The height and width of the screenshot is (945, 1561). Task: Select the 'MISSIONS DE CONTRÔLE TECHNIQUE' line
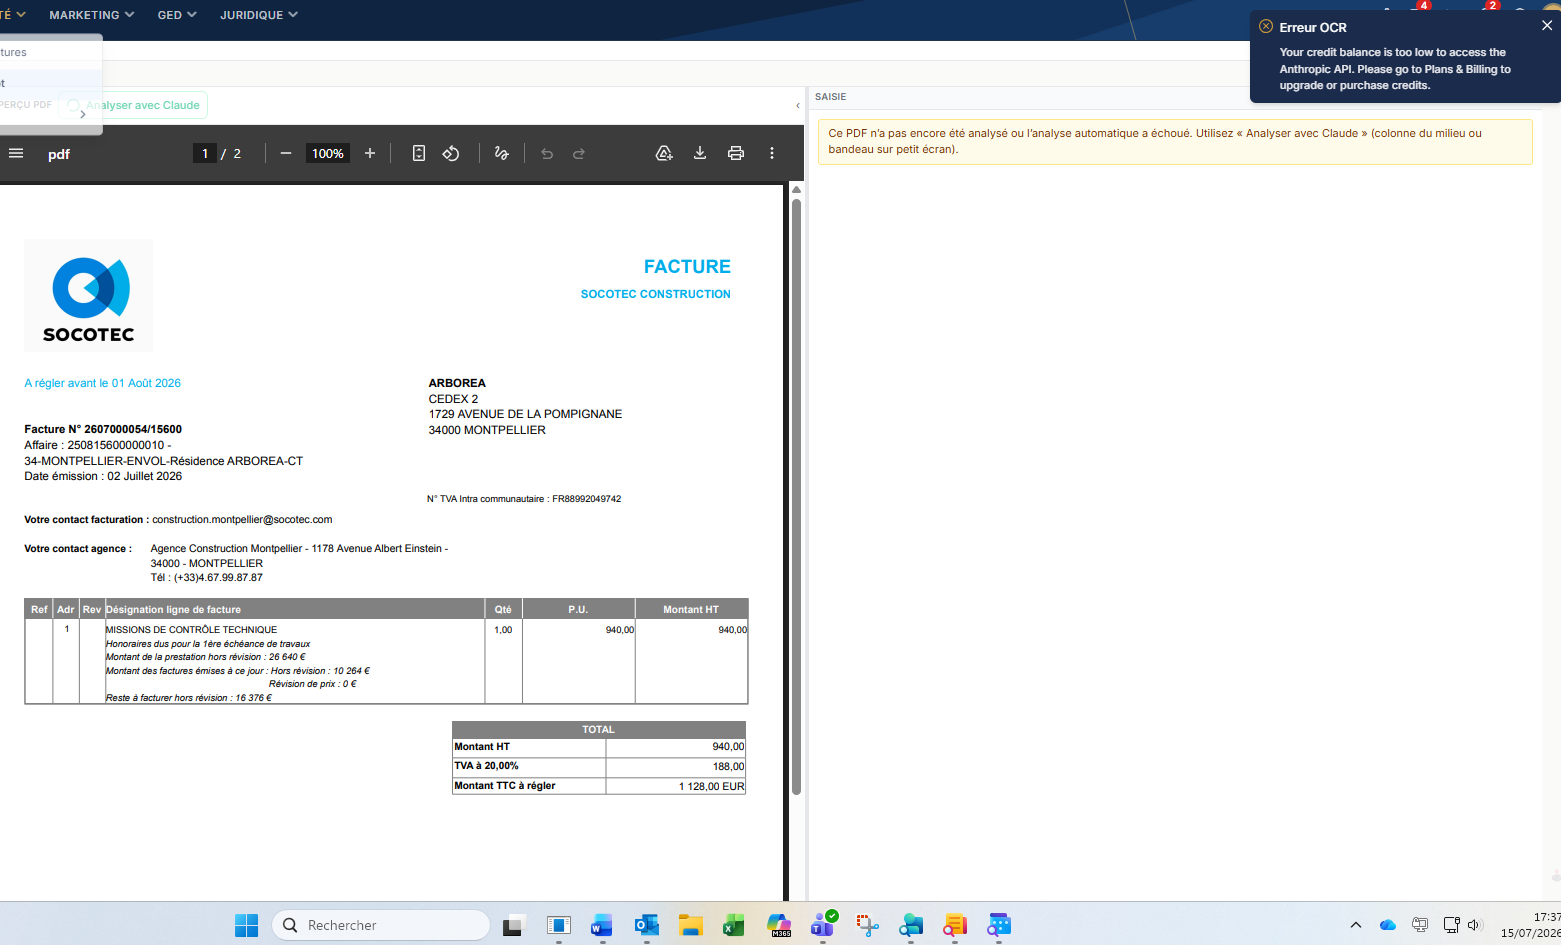(192, 630)
